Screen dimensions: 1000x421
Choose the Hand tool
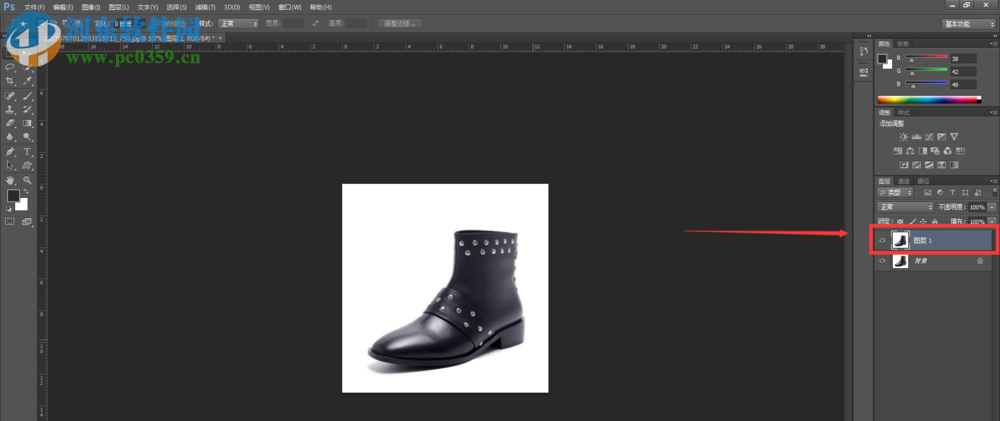point(10,180)
